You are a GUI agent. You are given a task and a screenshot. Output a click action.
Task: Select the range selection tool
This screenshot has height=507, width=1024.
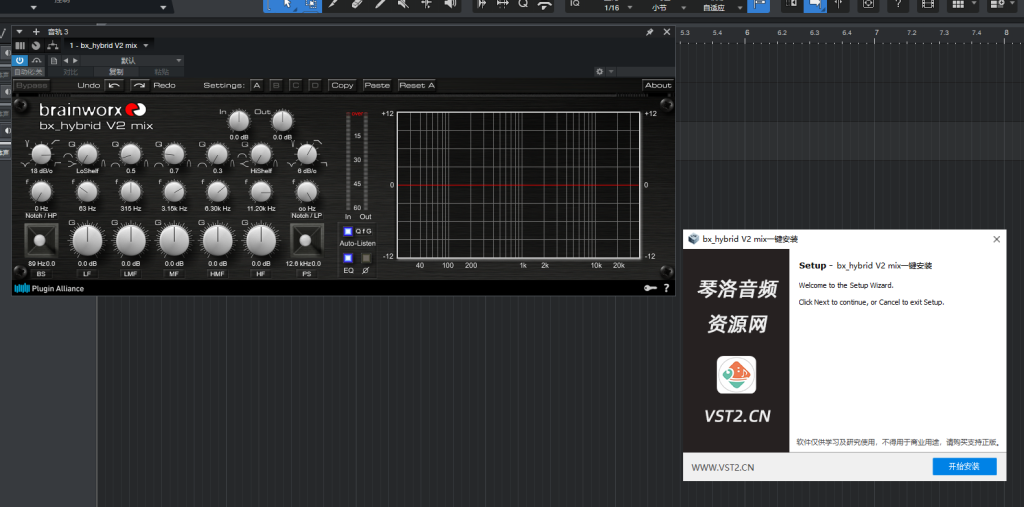click(312, 4)
